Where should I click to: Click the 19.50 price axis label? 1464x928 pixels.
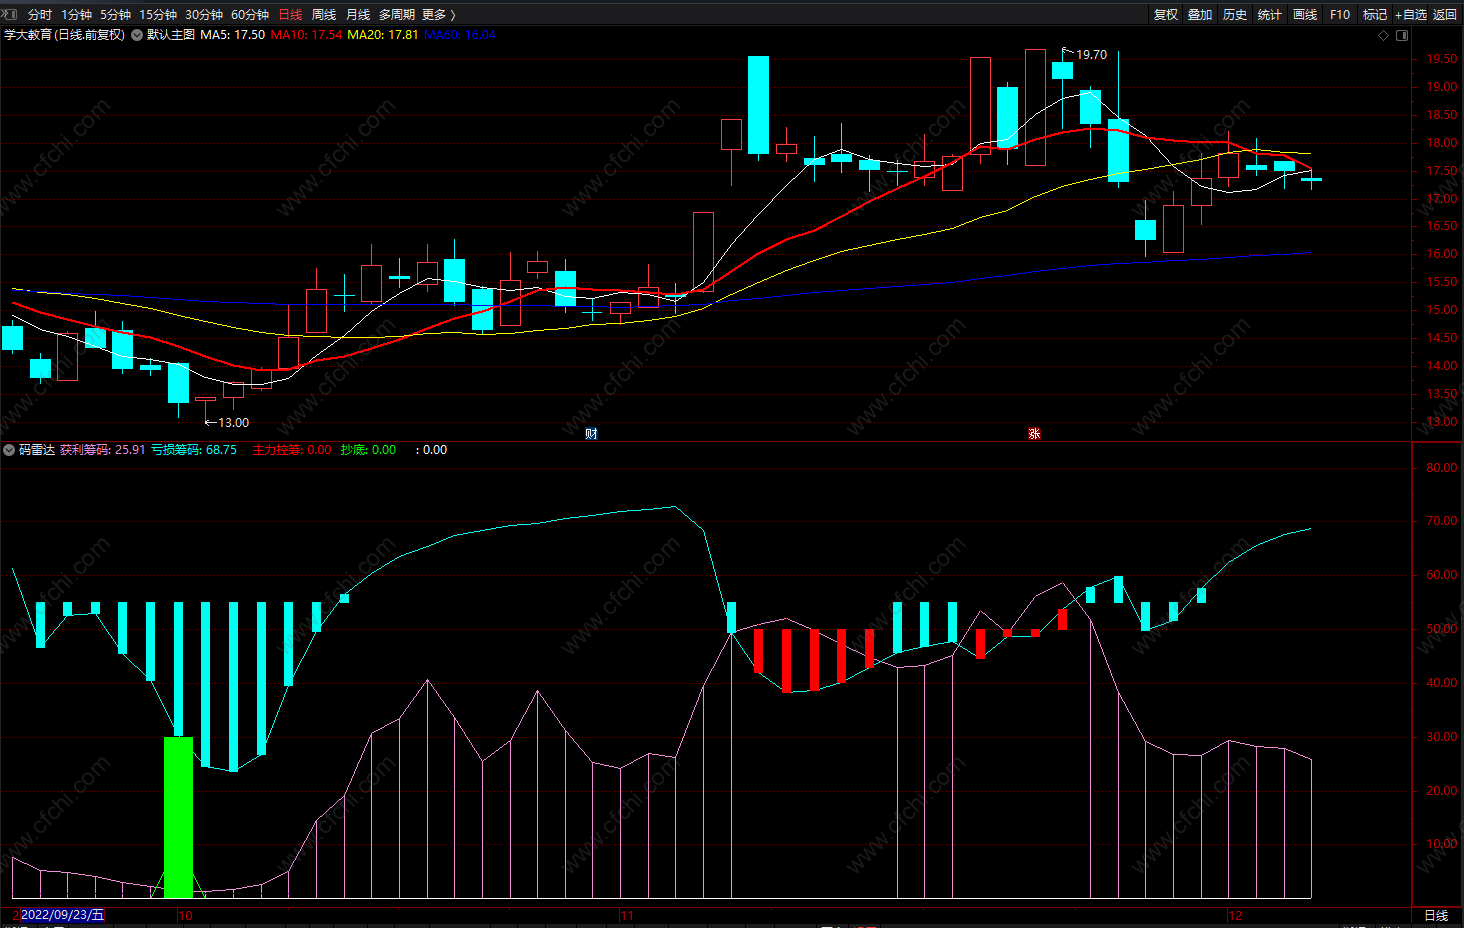point(1442,59)
